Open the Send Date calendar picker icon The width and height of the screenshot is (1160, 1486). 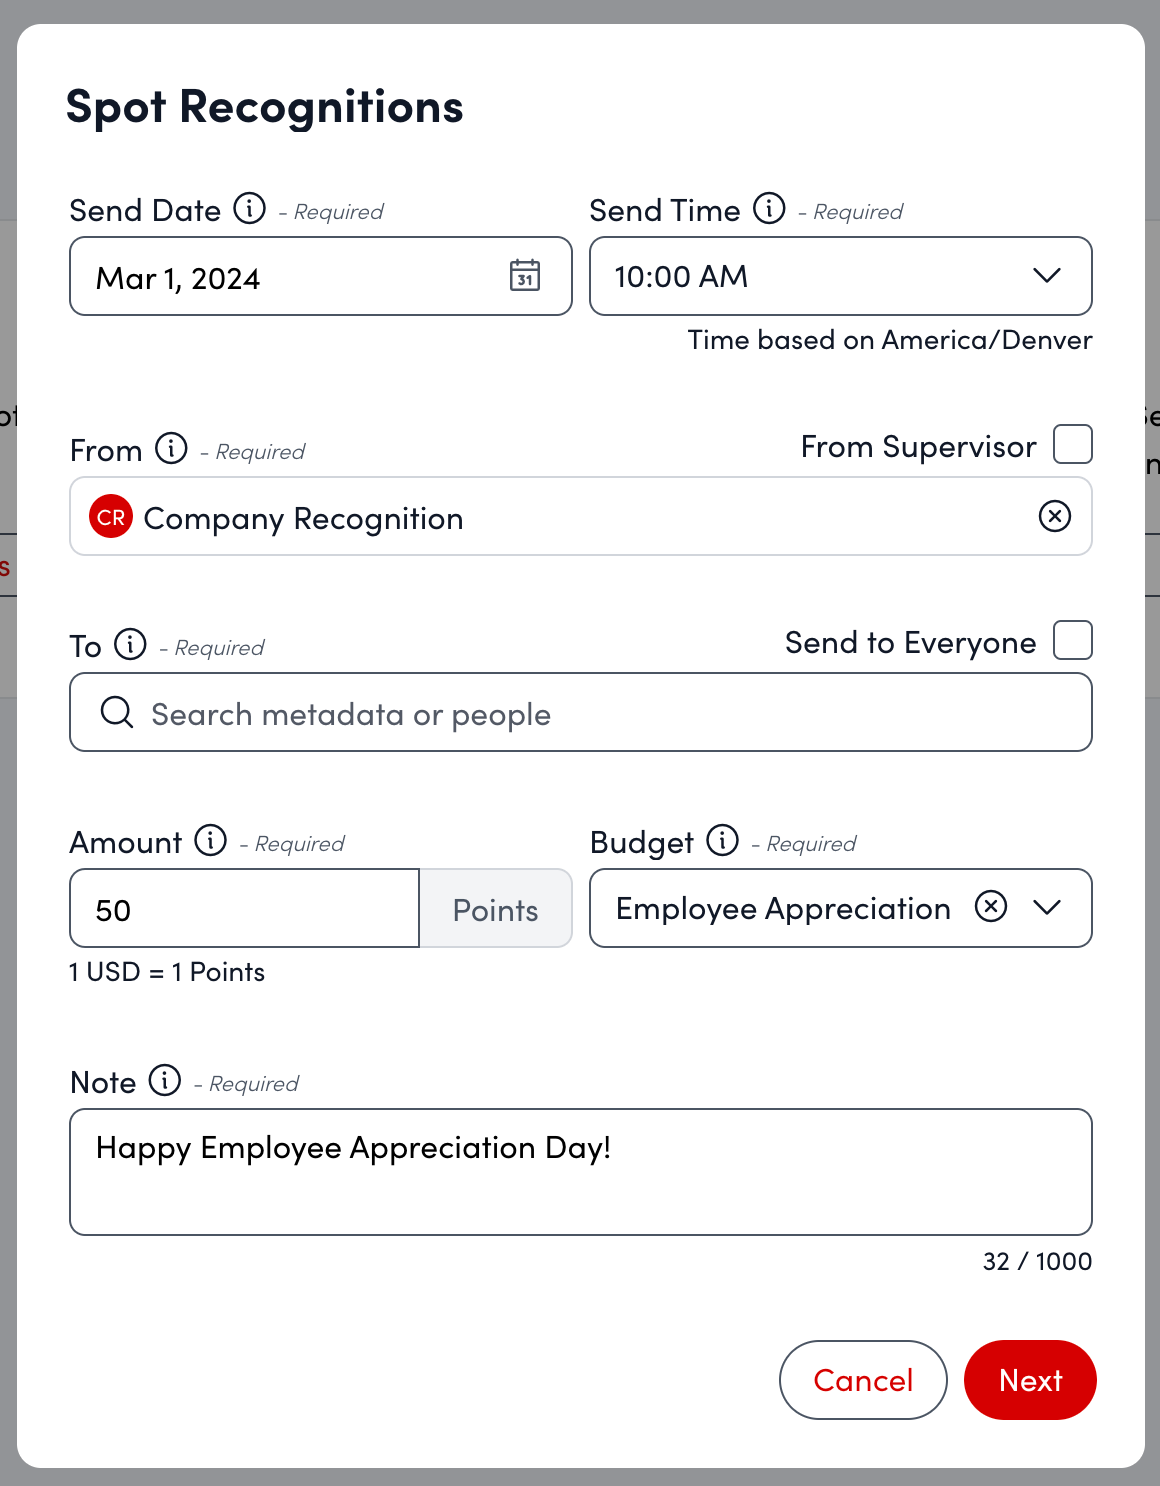[x=525, y=276]
